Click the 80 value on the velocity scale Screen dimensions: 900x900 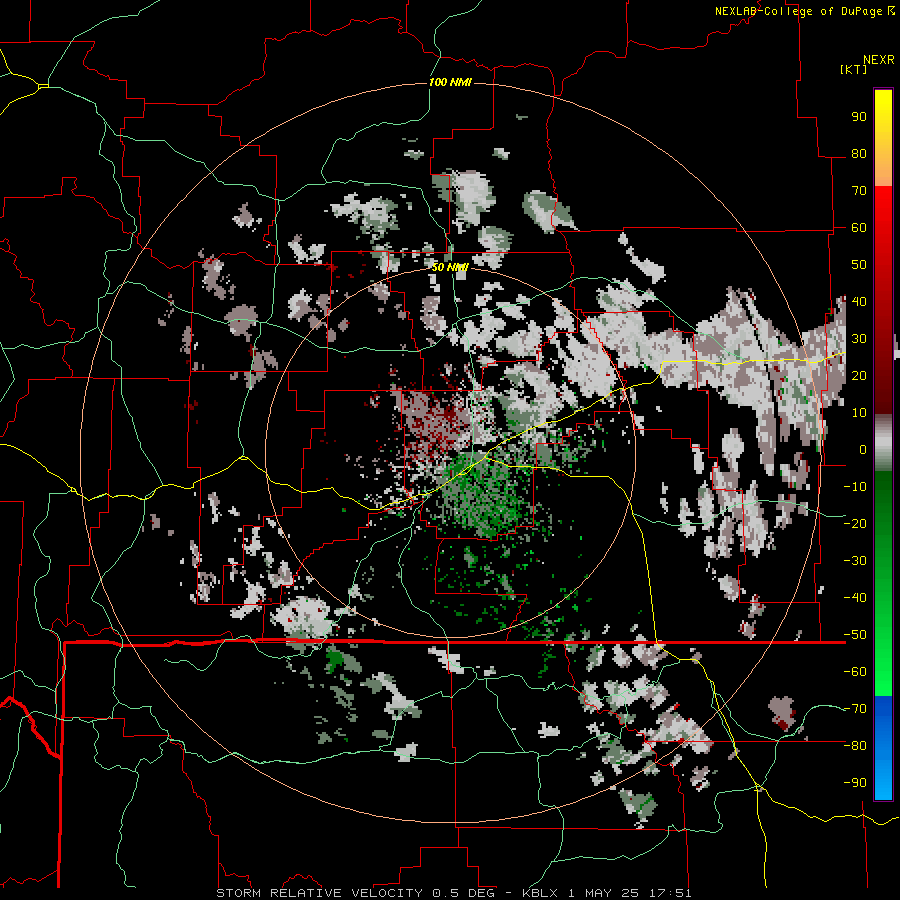pos(859,154)
